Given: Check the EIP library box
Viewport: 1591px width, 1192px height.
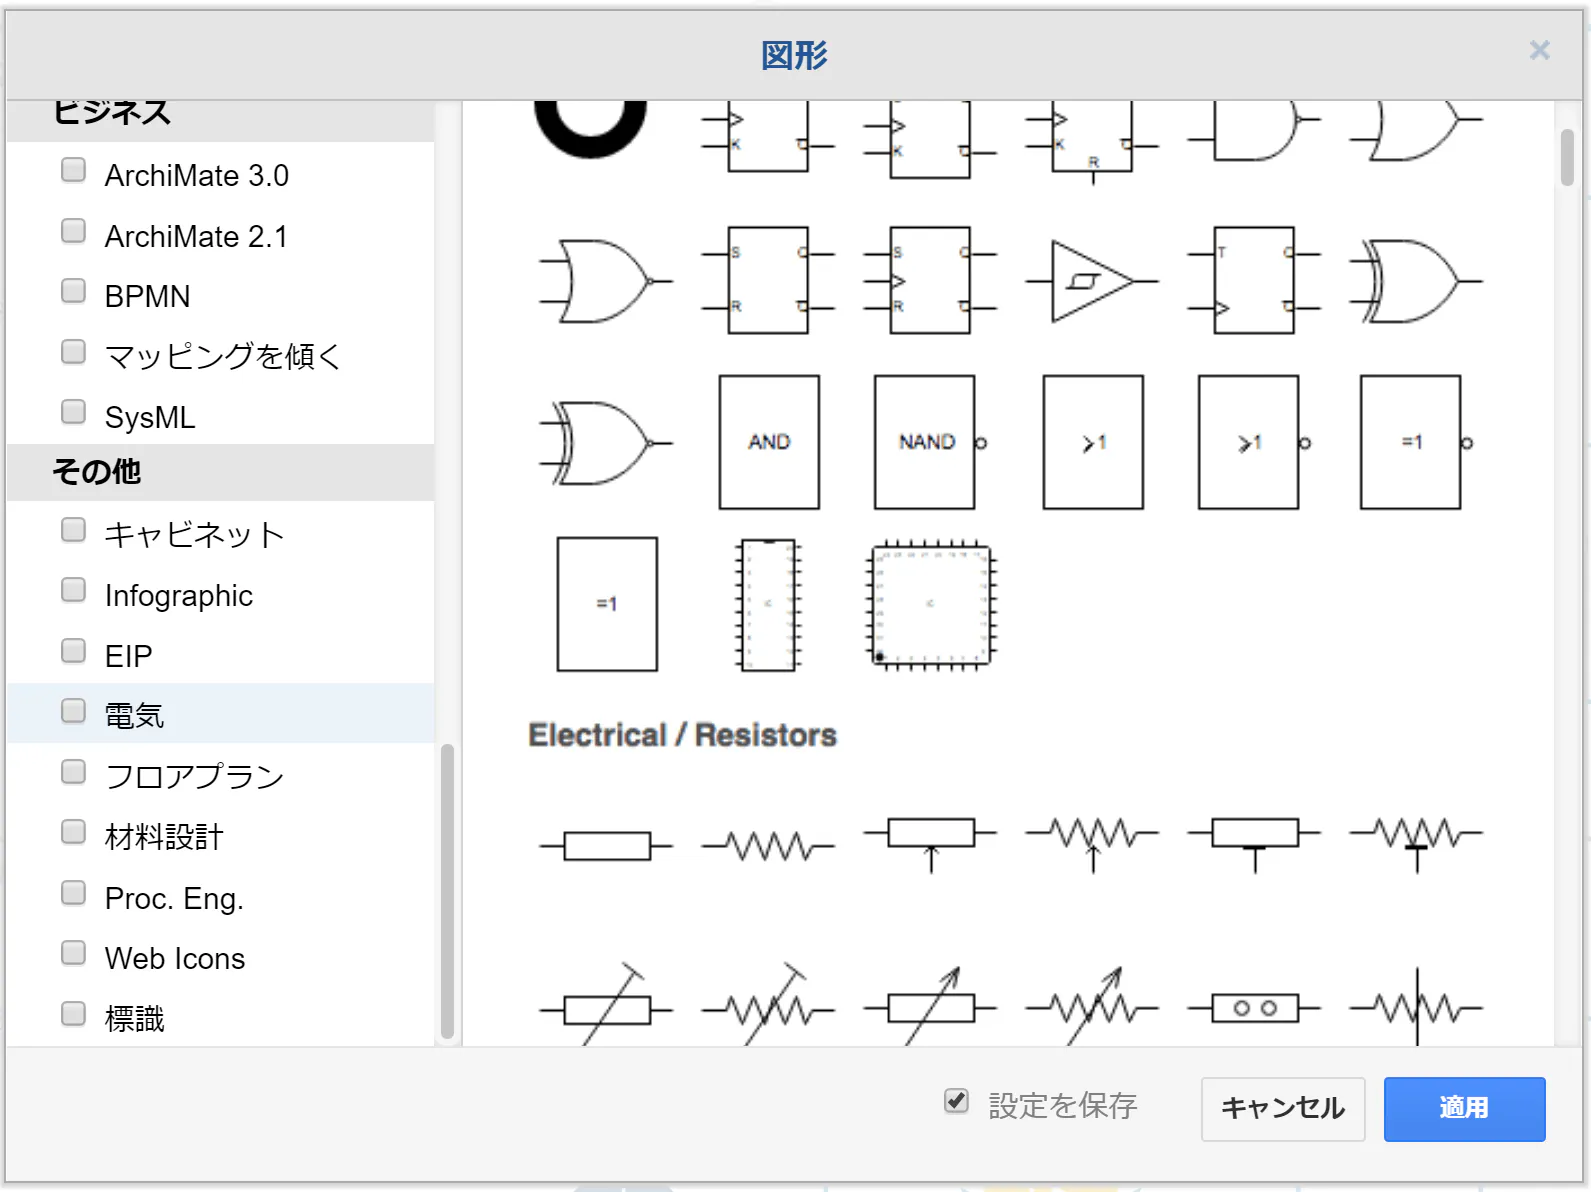Looking at the screenshot, I should pyautogui.click(x=73, y=651).
